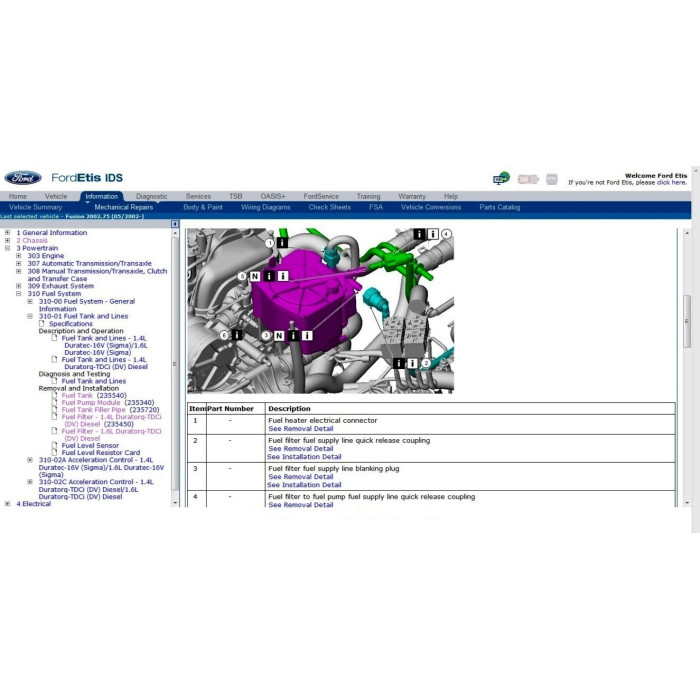700x700 pixels.
Task: Collapse the 310 Fuel System node
Action: 18,293
